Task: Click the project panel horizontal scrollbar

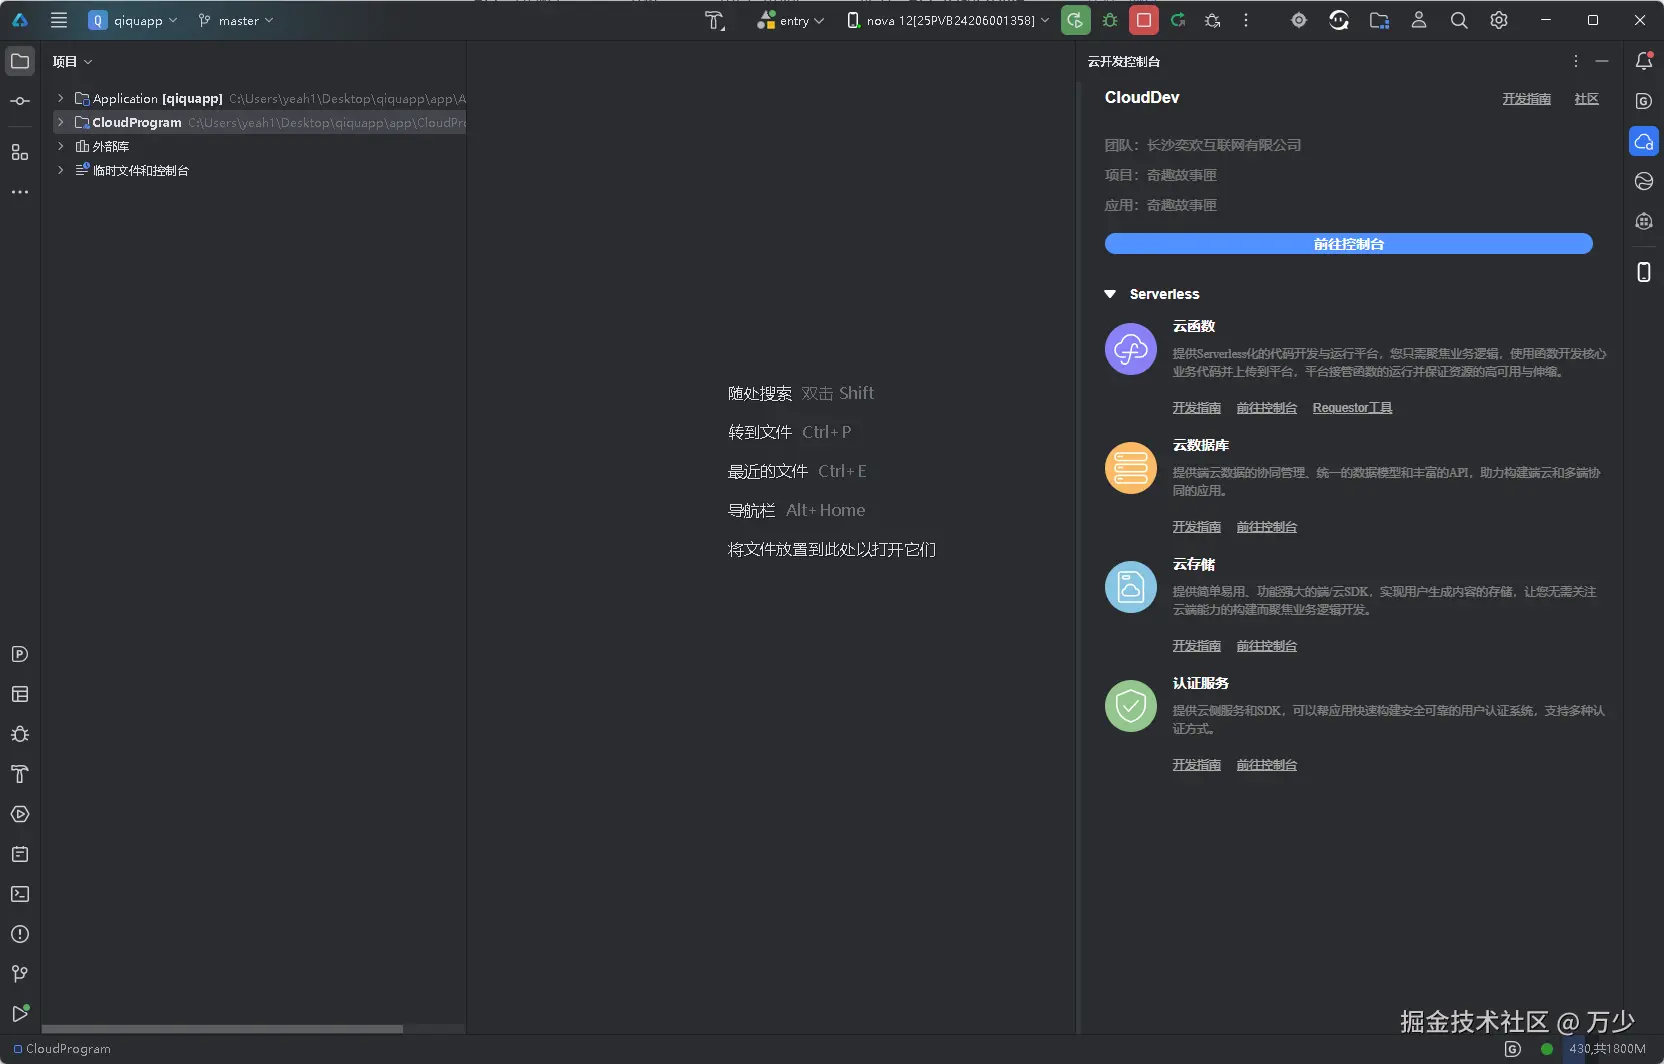Action: [222, 1028]
